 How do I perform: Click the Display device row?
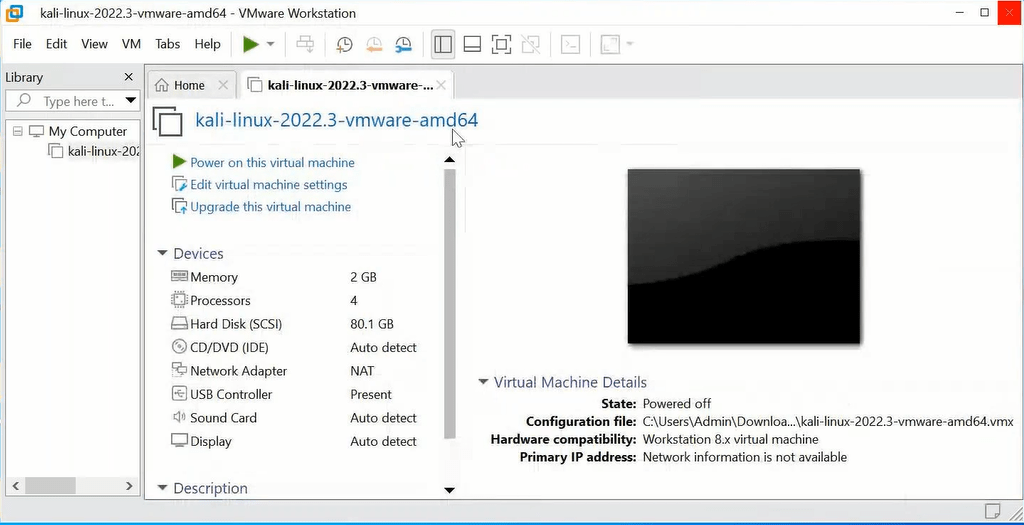click(x=294, y=441)
